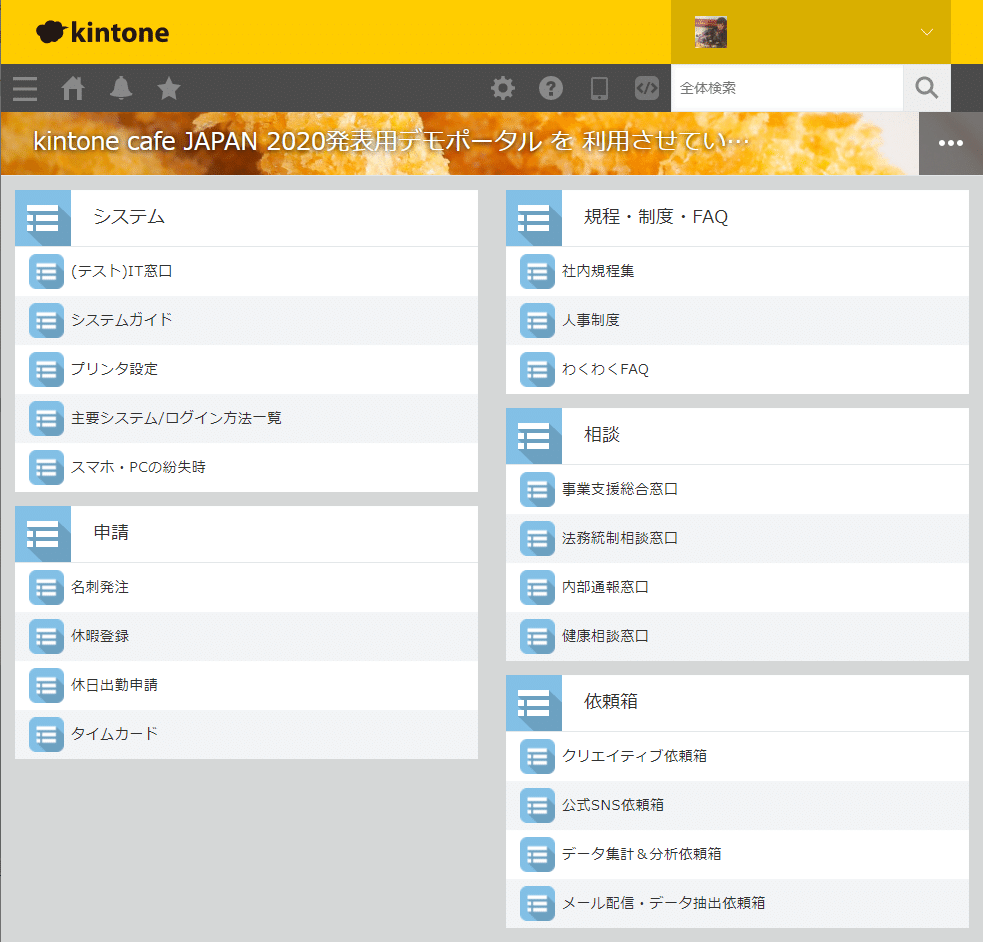This screenshot has width=983, height=942.
Task: Open the タイムカード app link
Action: click(x=114, y=733)
